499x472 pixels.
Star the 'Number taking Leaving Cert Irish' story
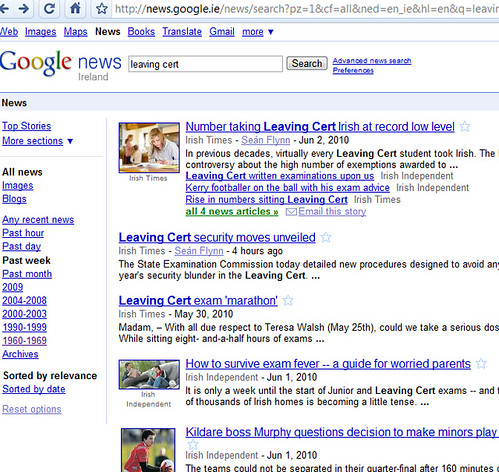pos(465,127)
